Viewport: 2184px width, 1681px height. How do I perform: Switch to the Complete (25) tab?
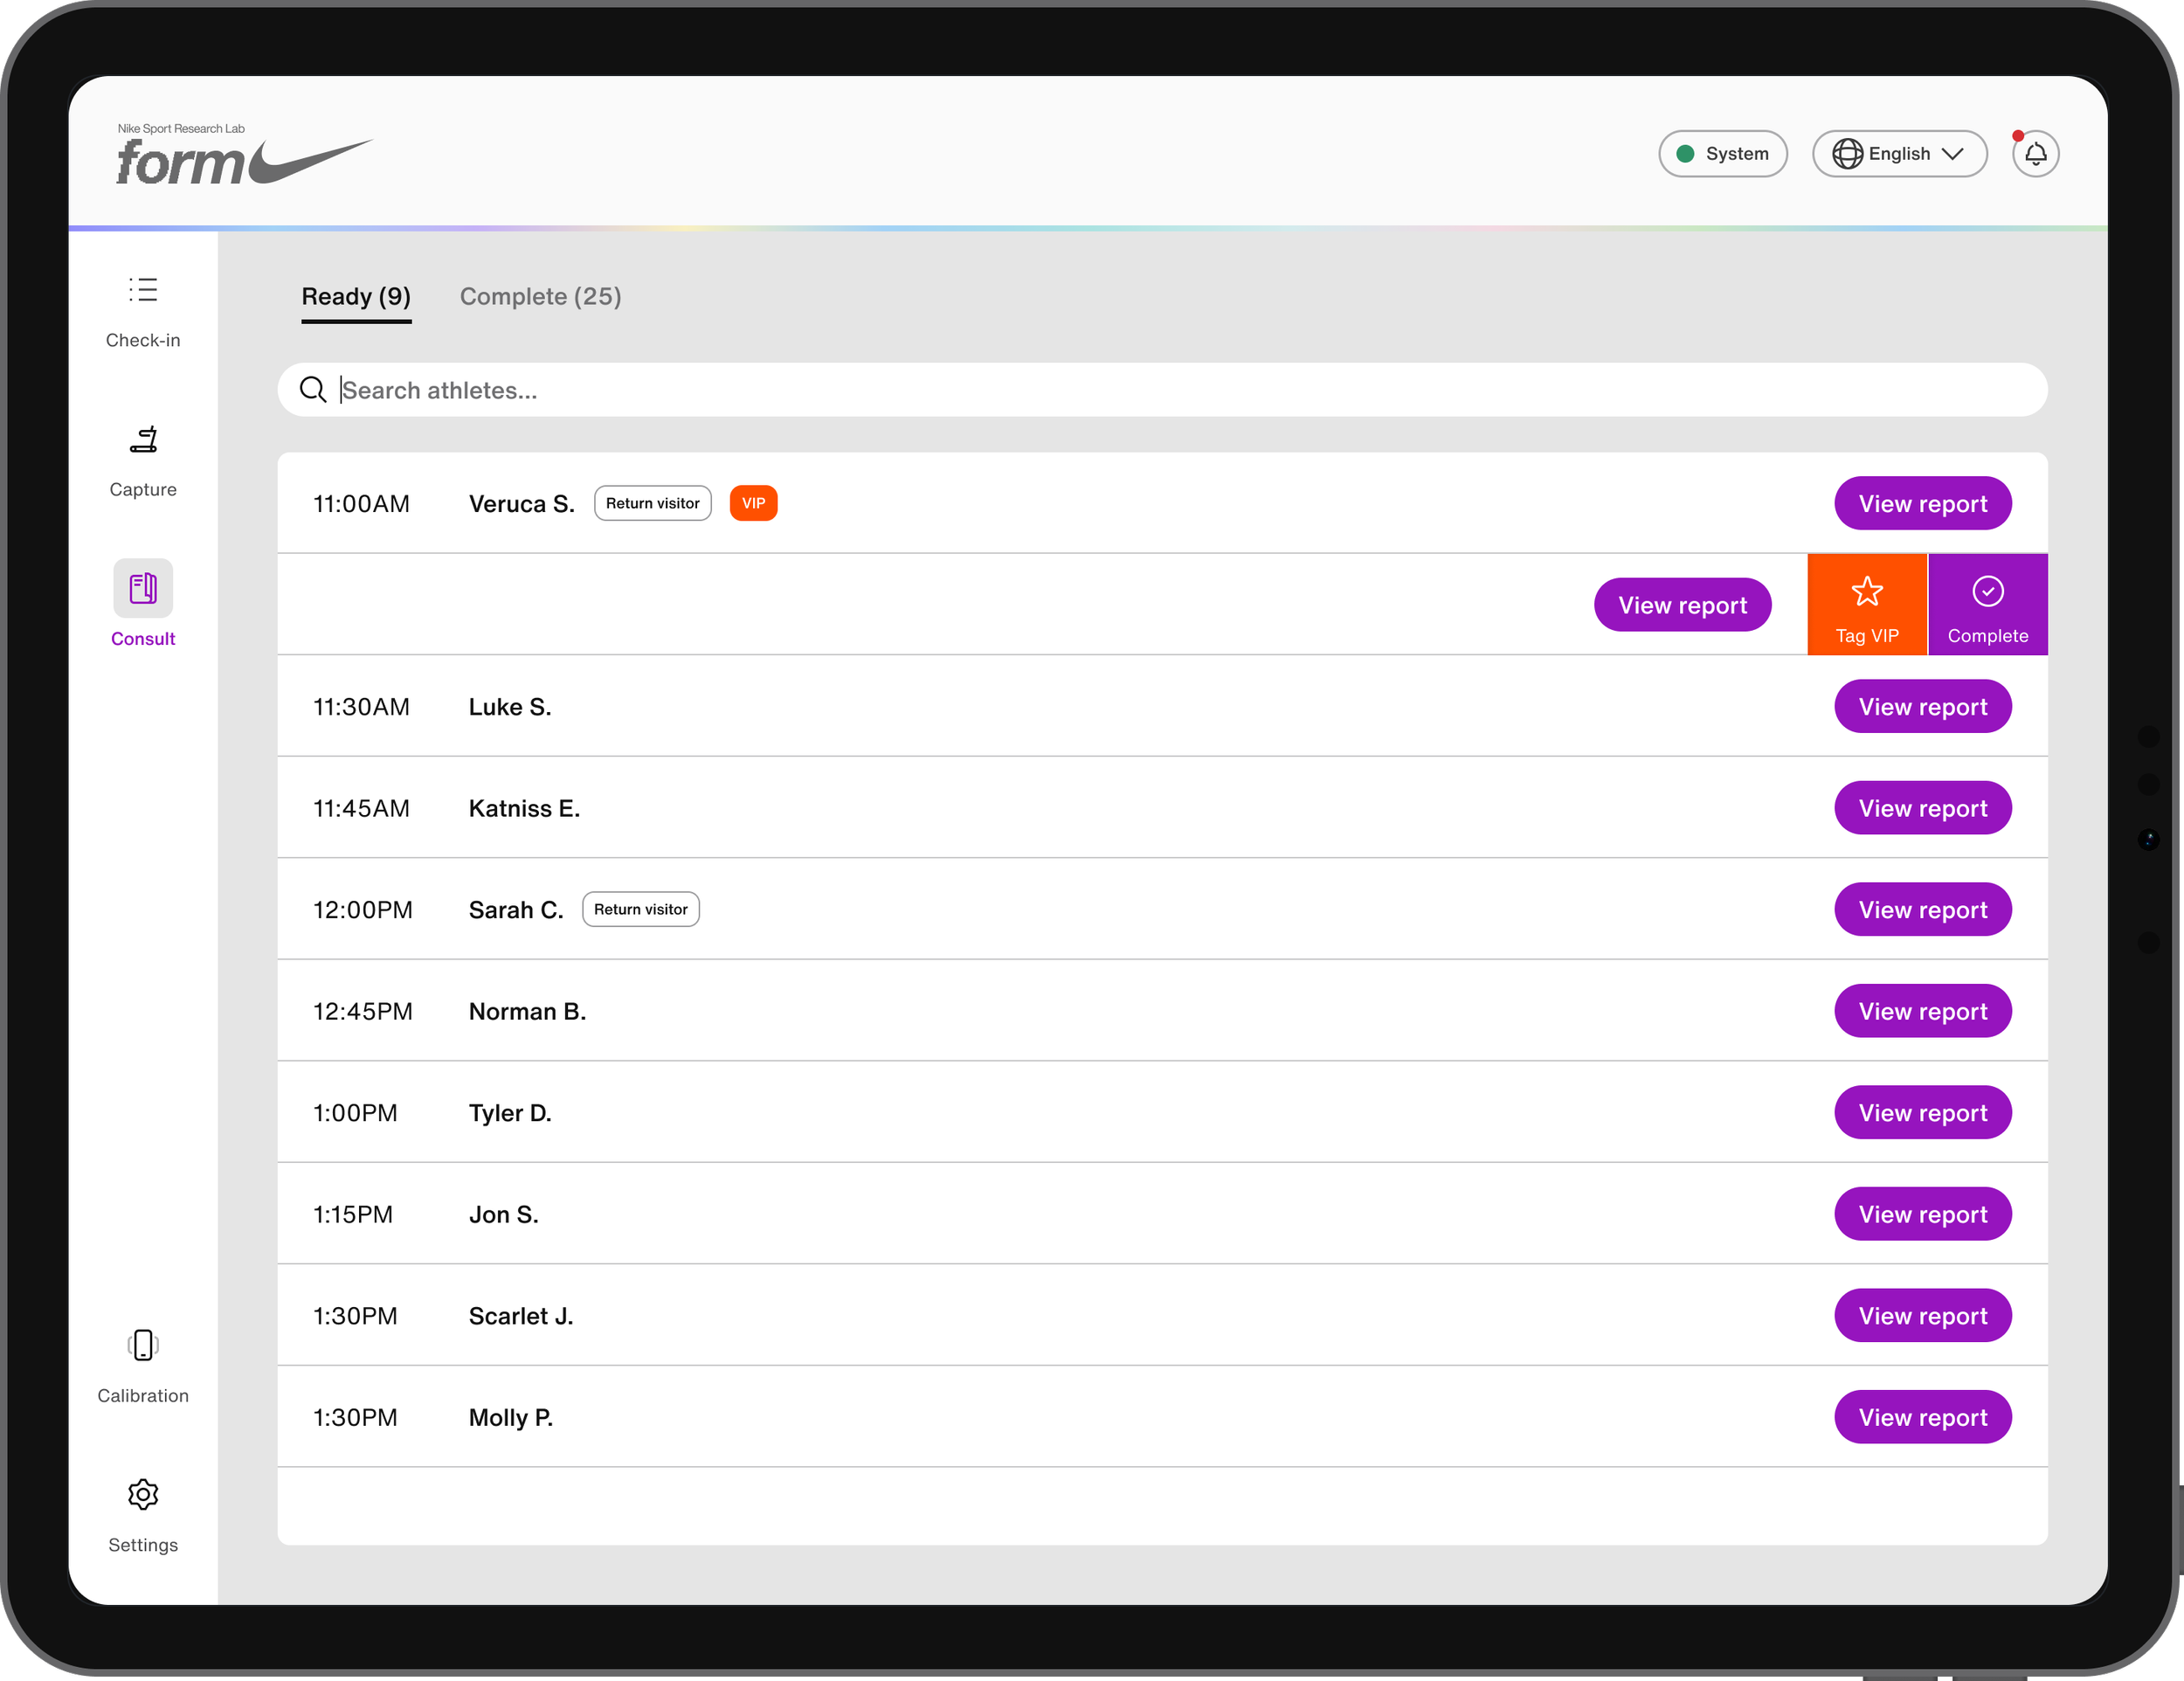pyautogui.click(x=541, y=297)
